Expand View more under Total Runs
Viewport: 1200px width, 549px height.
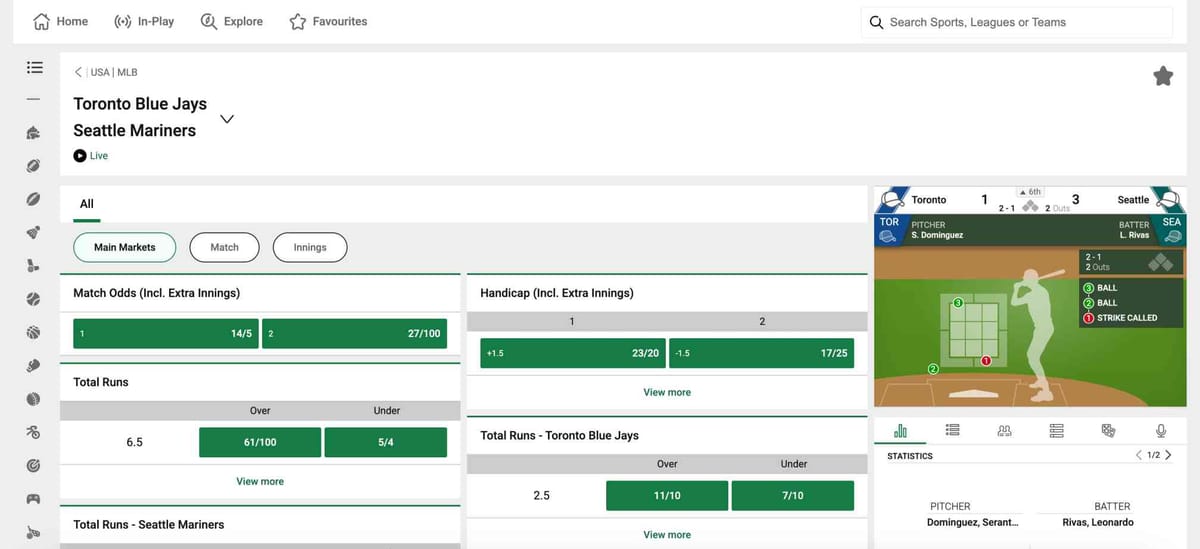[x=260, y=481]
